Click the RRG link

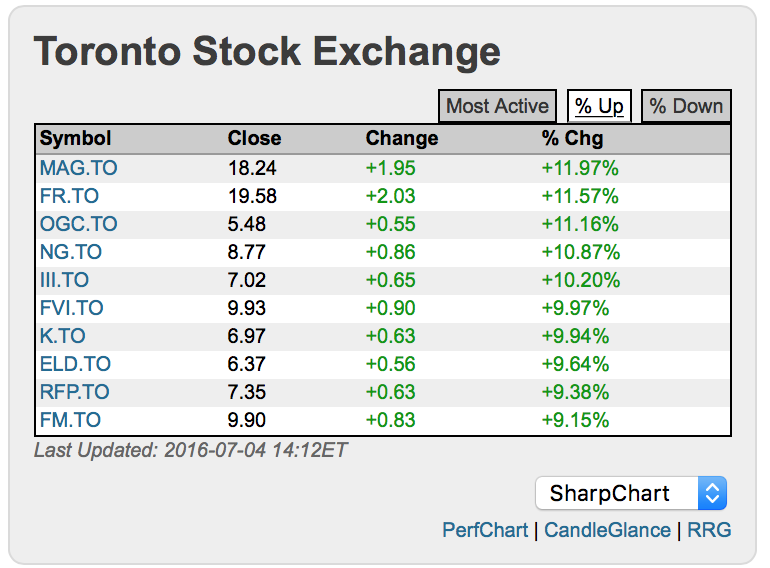coord(709,530)
